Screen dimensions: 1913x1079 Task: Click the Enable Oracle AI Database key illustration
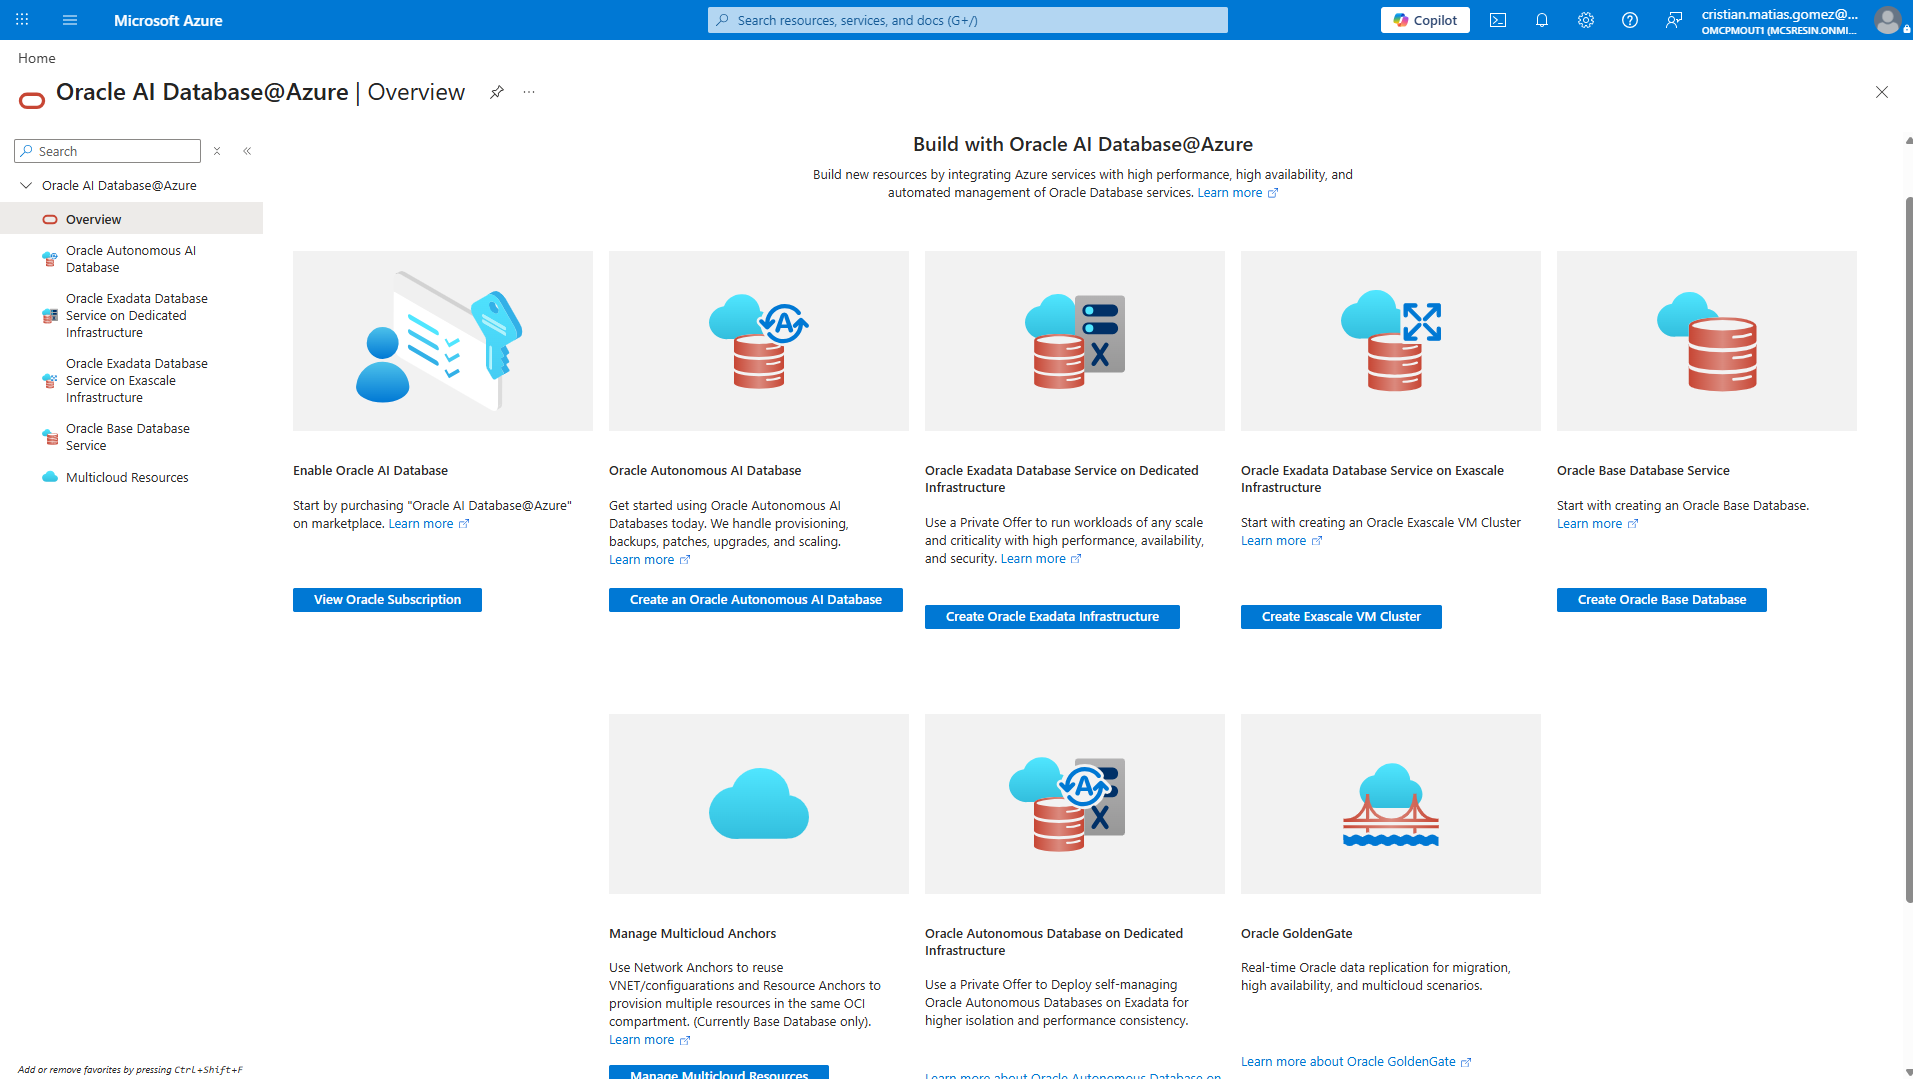(443, 341)
